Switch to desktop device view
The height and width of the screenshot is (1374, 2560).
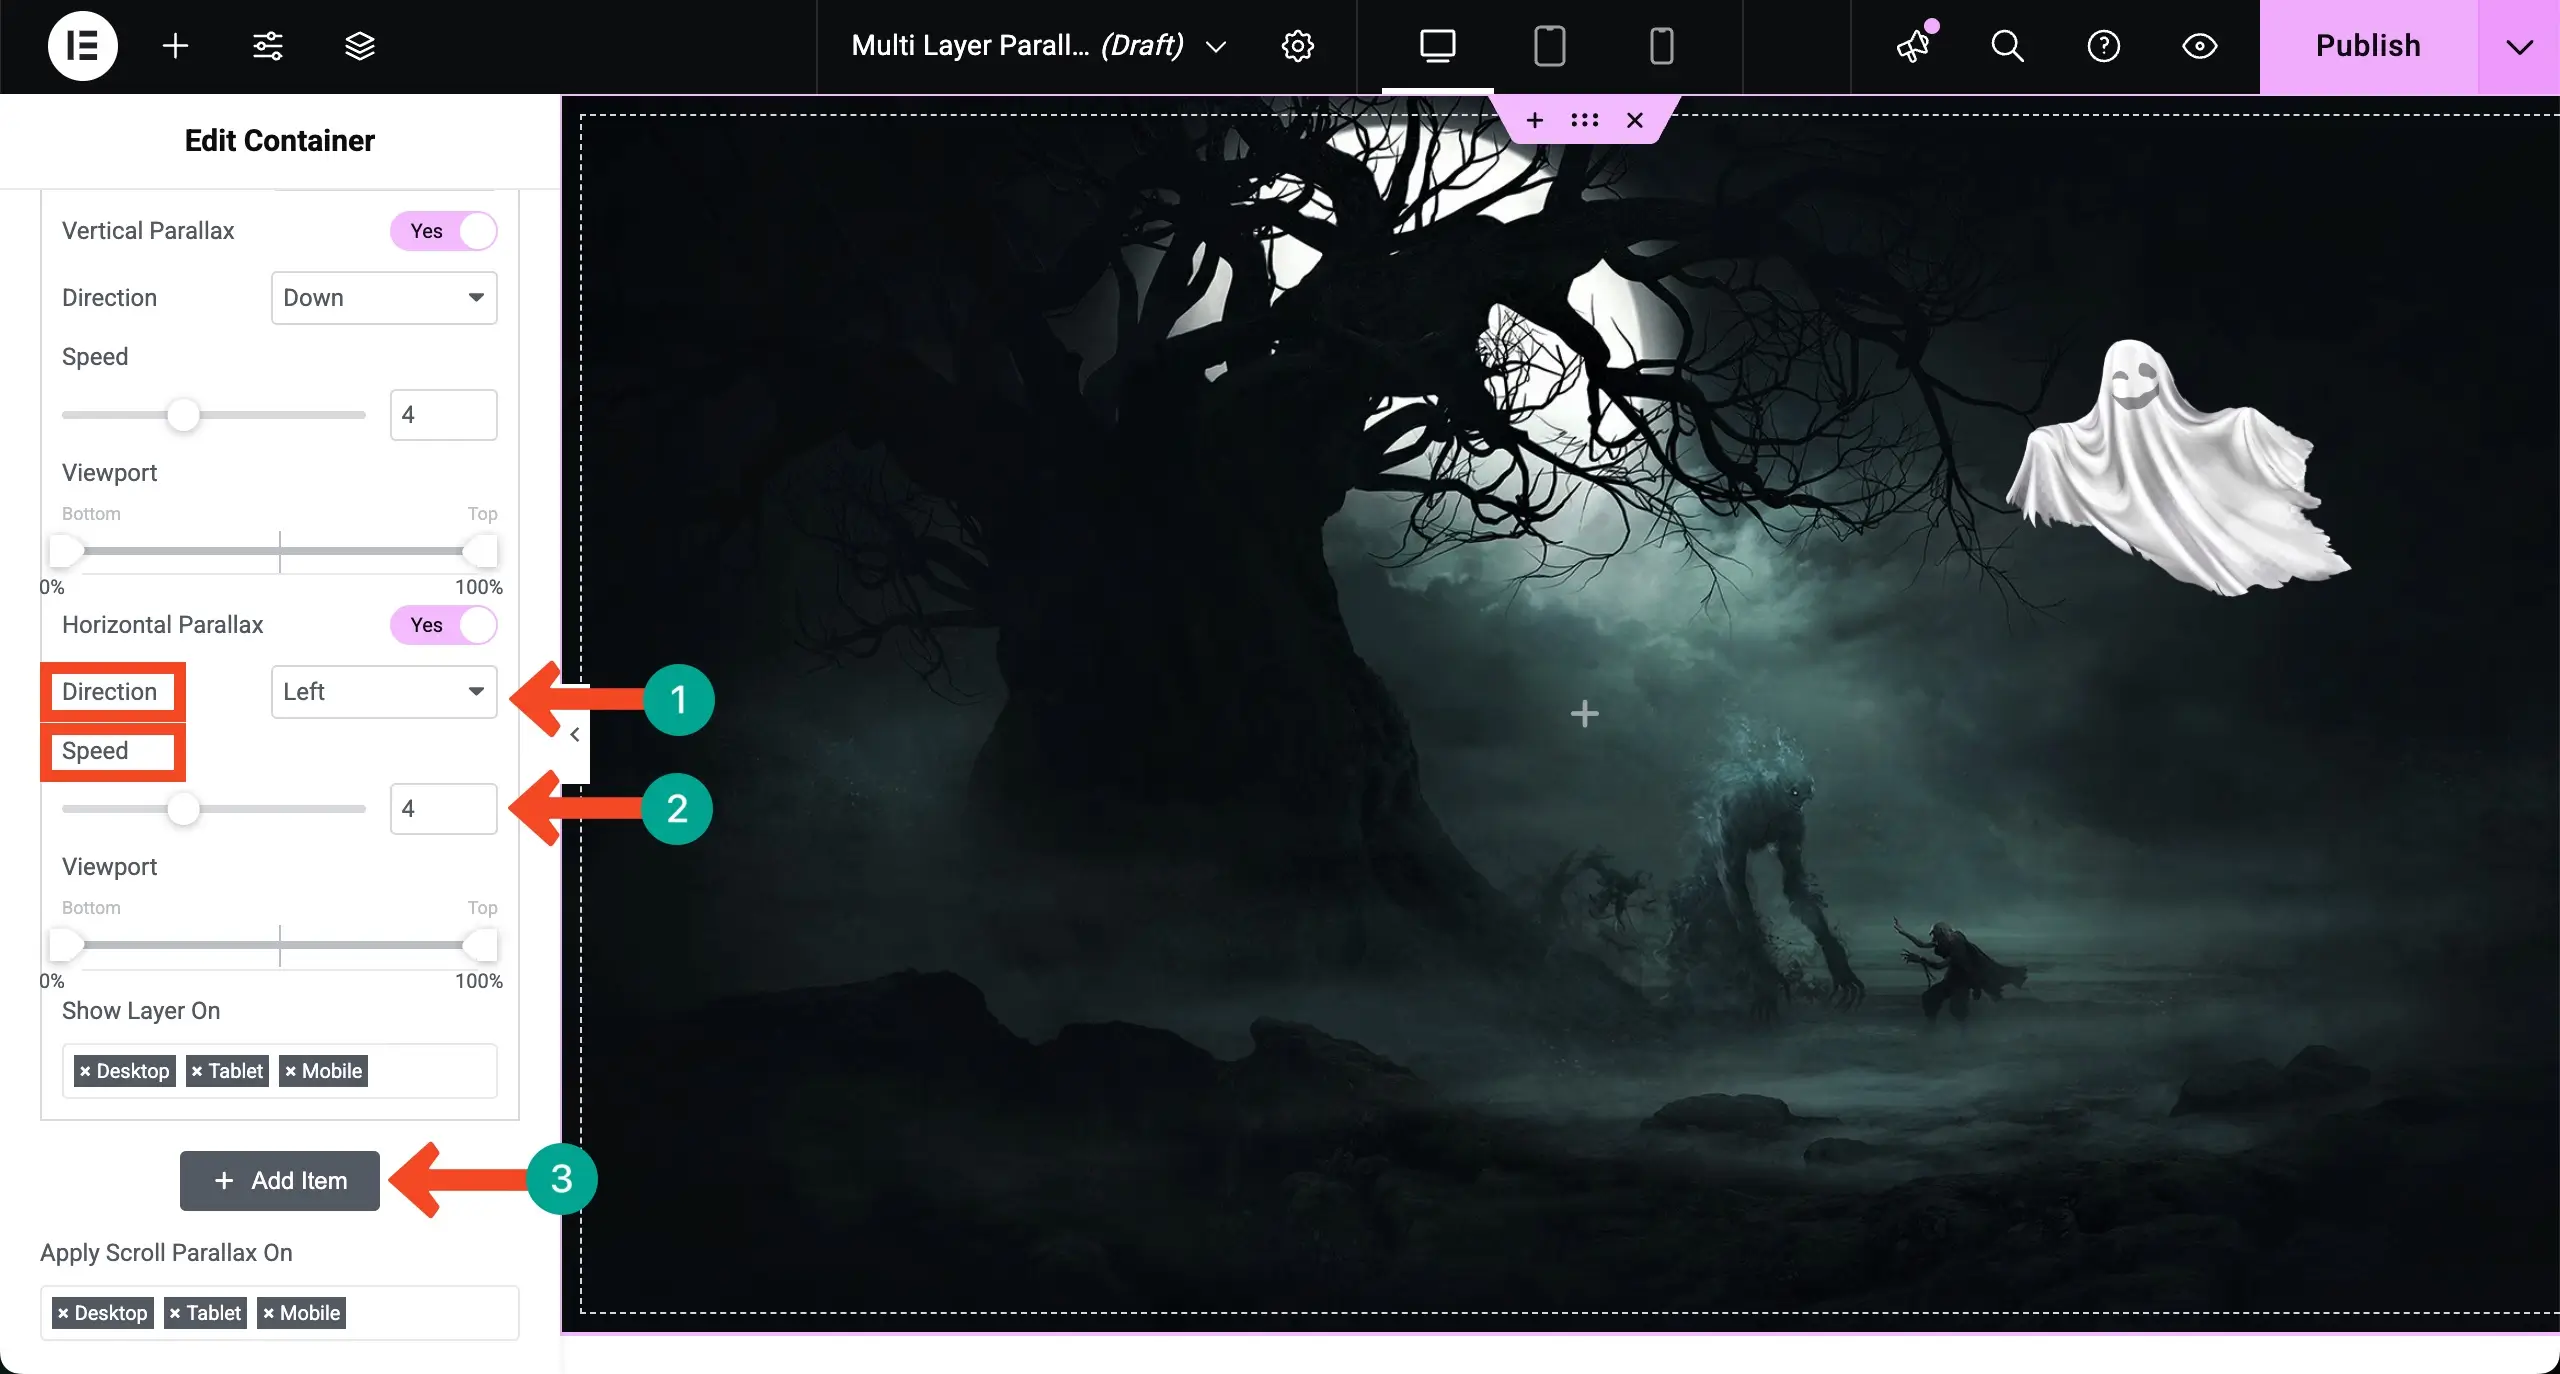click(x=1437, y=46)
